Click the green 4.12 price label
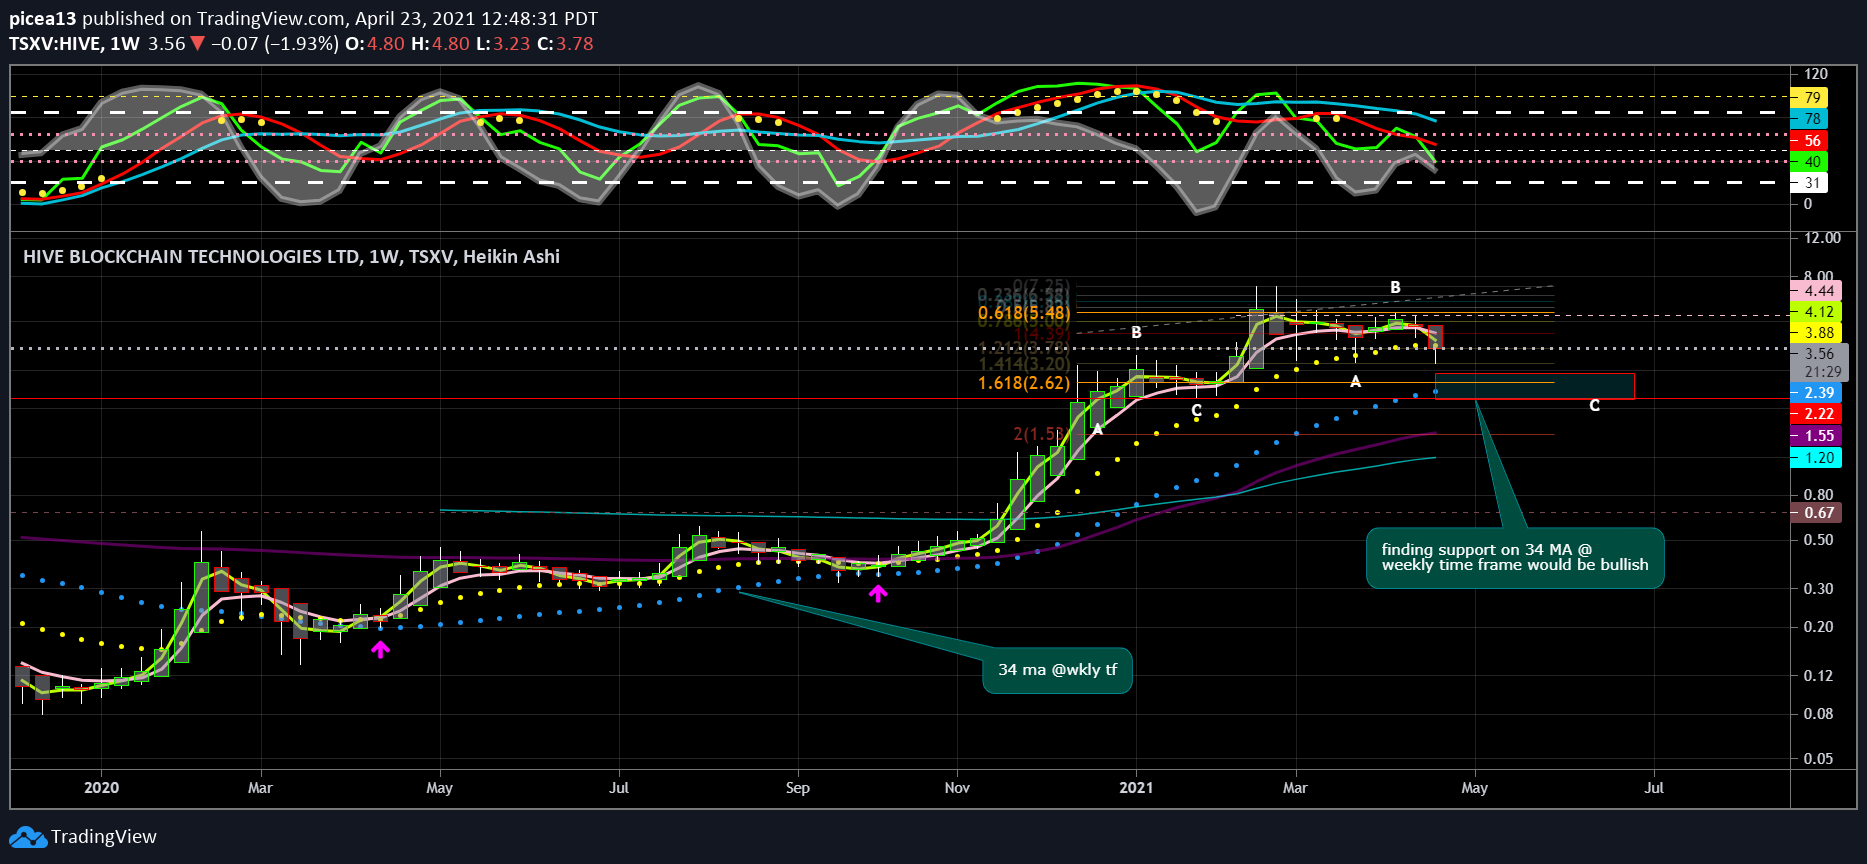Screen dimensions: 1867x864 tap(1815, 312)
